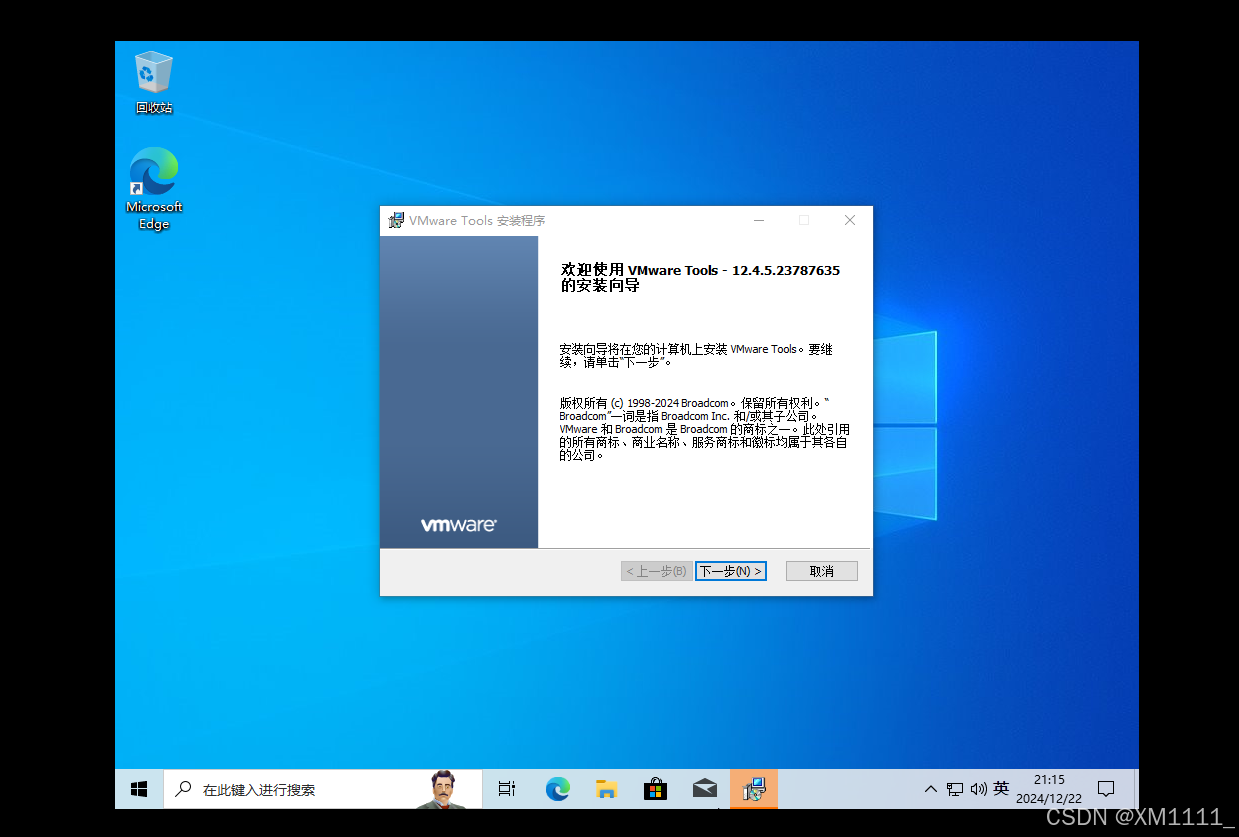Image resolution: width=1239 pixels, height=837 pixels.
Task: Open the Mail app from the taskbar
Action: coord(704,789)
